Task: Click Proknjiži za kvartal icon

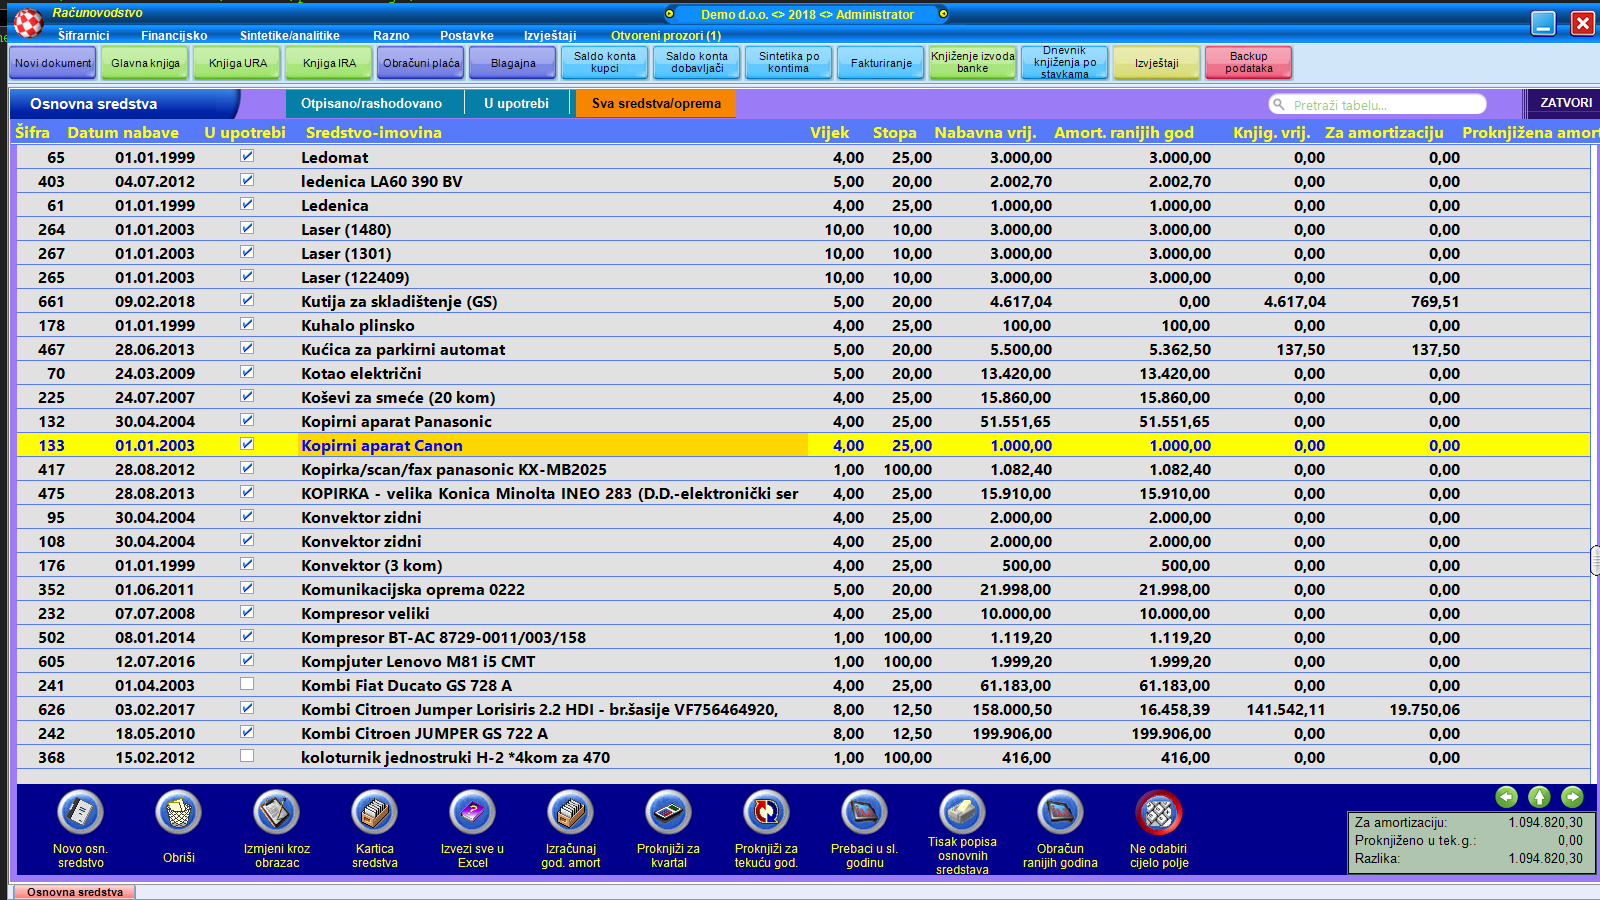Action: click(668, 813)
